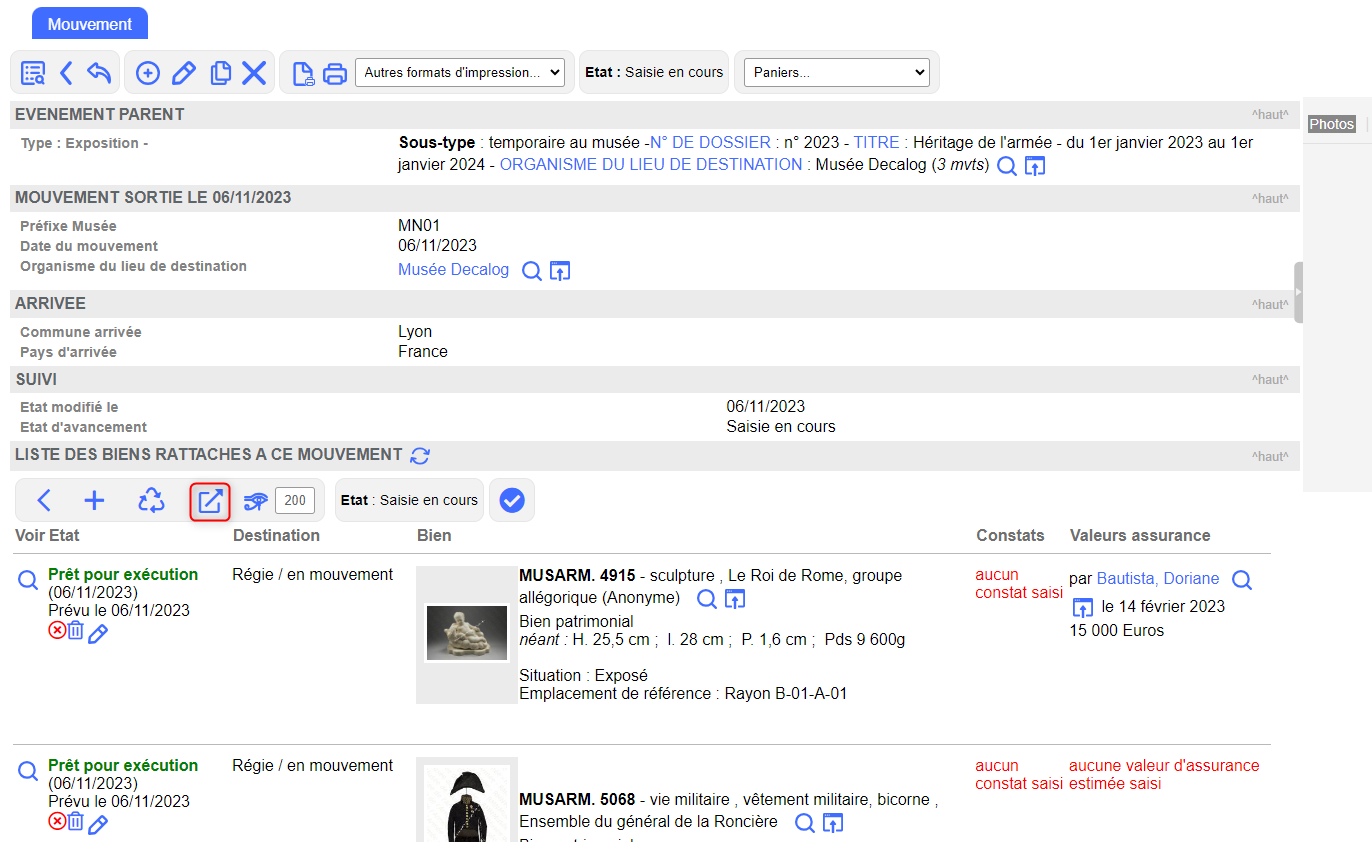
Task: View details magnifier for MUSARM. 4915 row status
Action: (x=28, y=579)
